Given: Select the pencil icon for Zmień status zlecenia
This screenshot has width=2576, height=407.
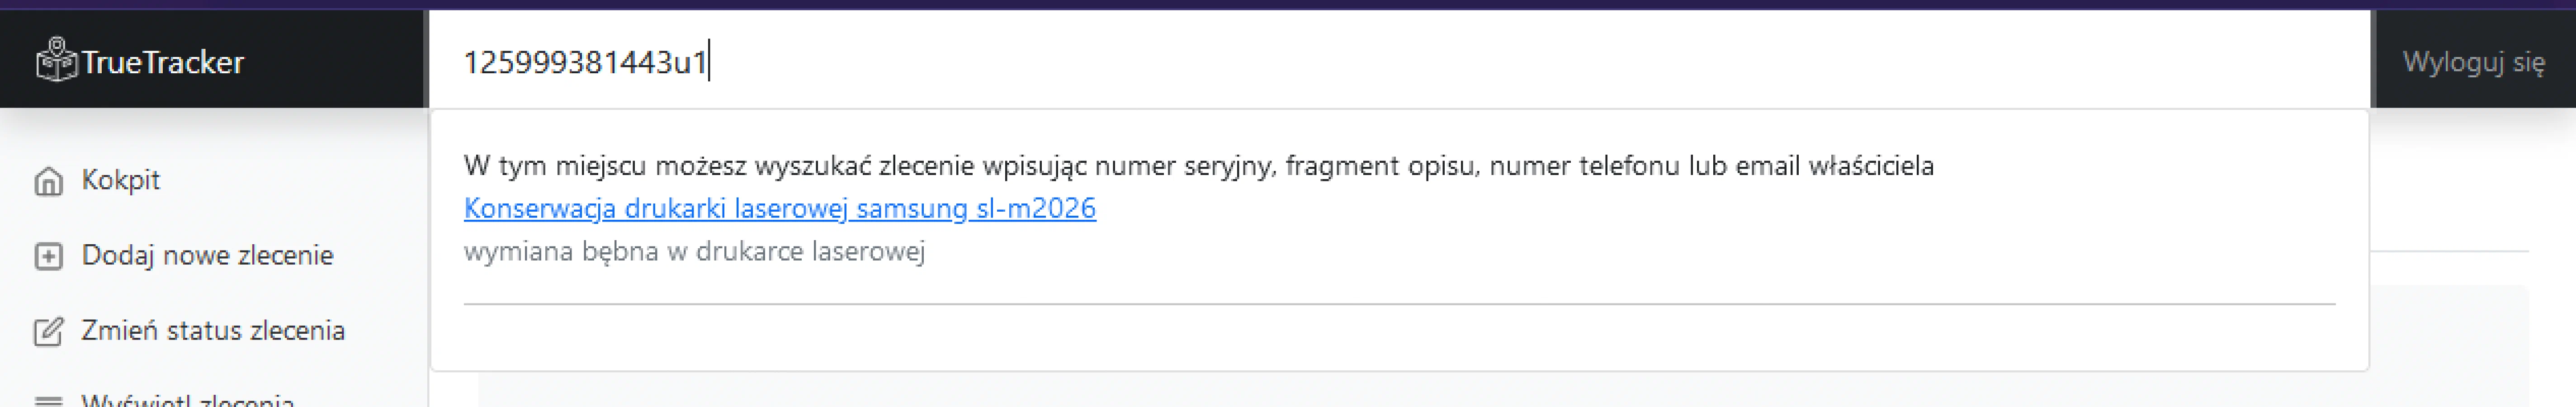Looking at the screenshot, I should tap(47, 330).
